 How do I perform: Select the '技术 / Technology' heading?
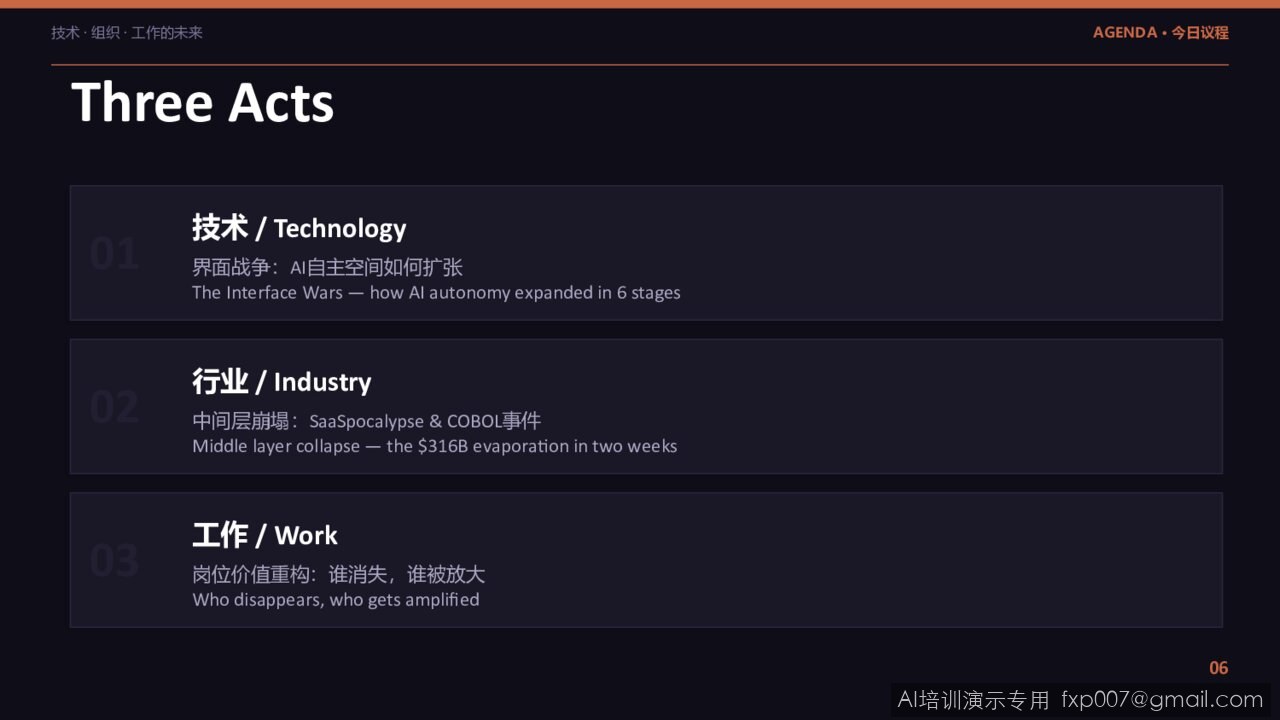coord(299,228)
